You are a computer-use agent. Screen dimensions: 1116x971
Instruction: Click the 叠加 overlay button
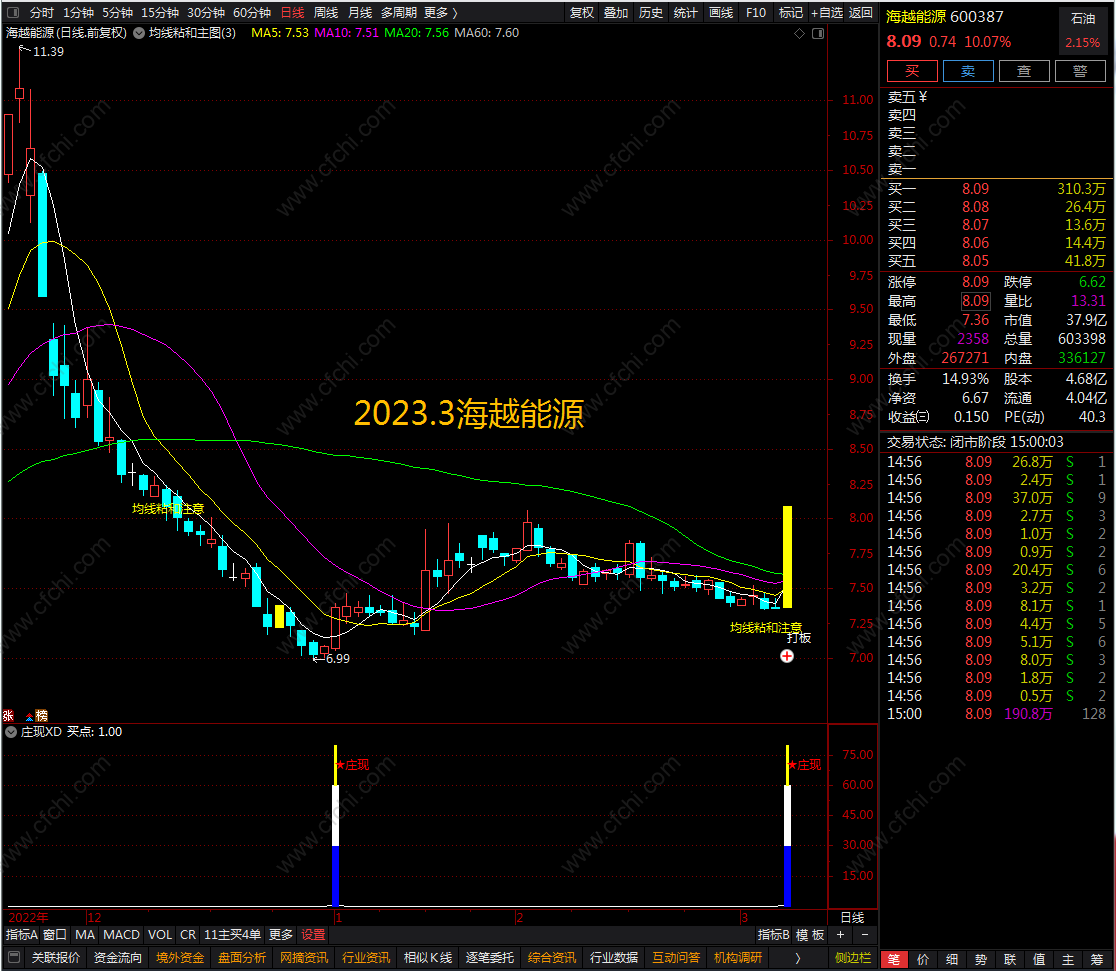coord(616,13)
